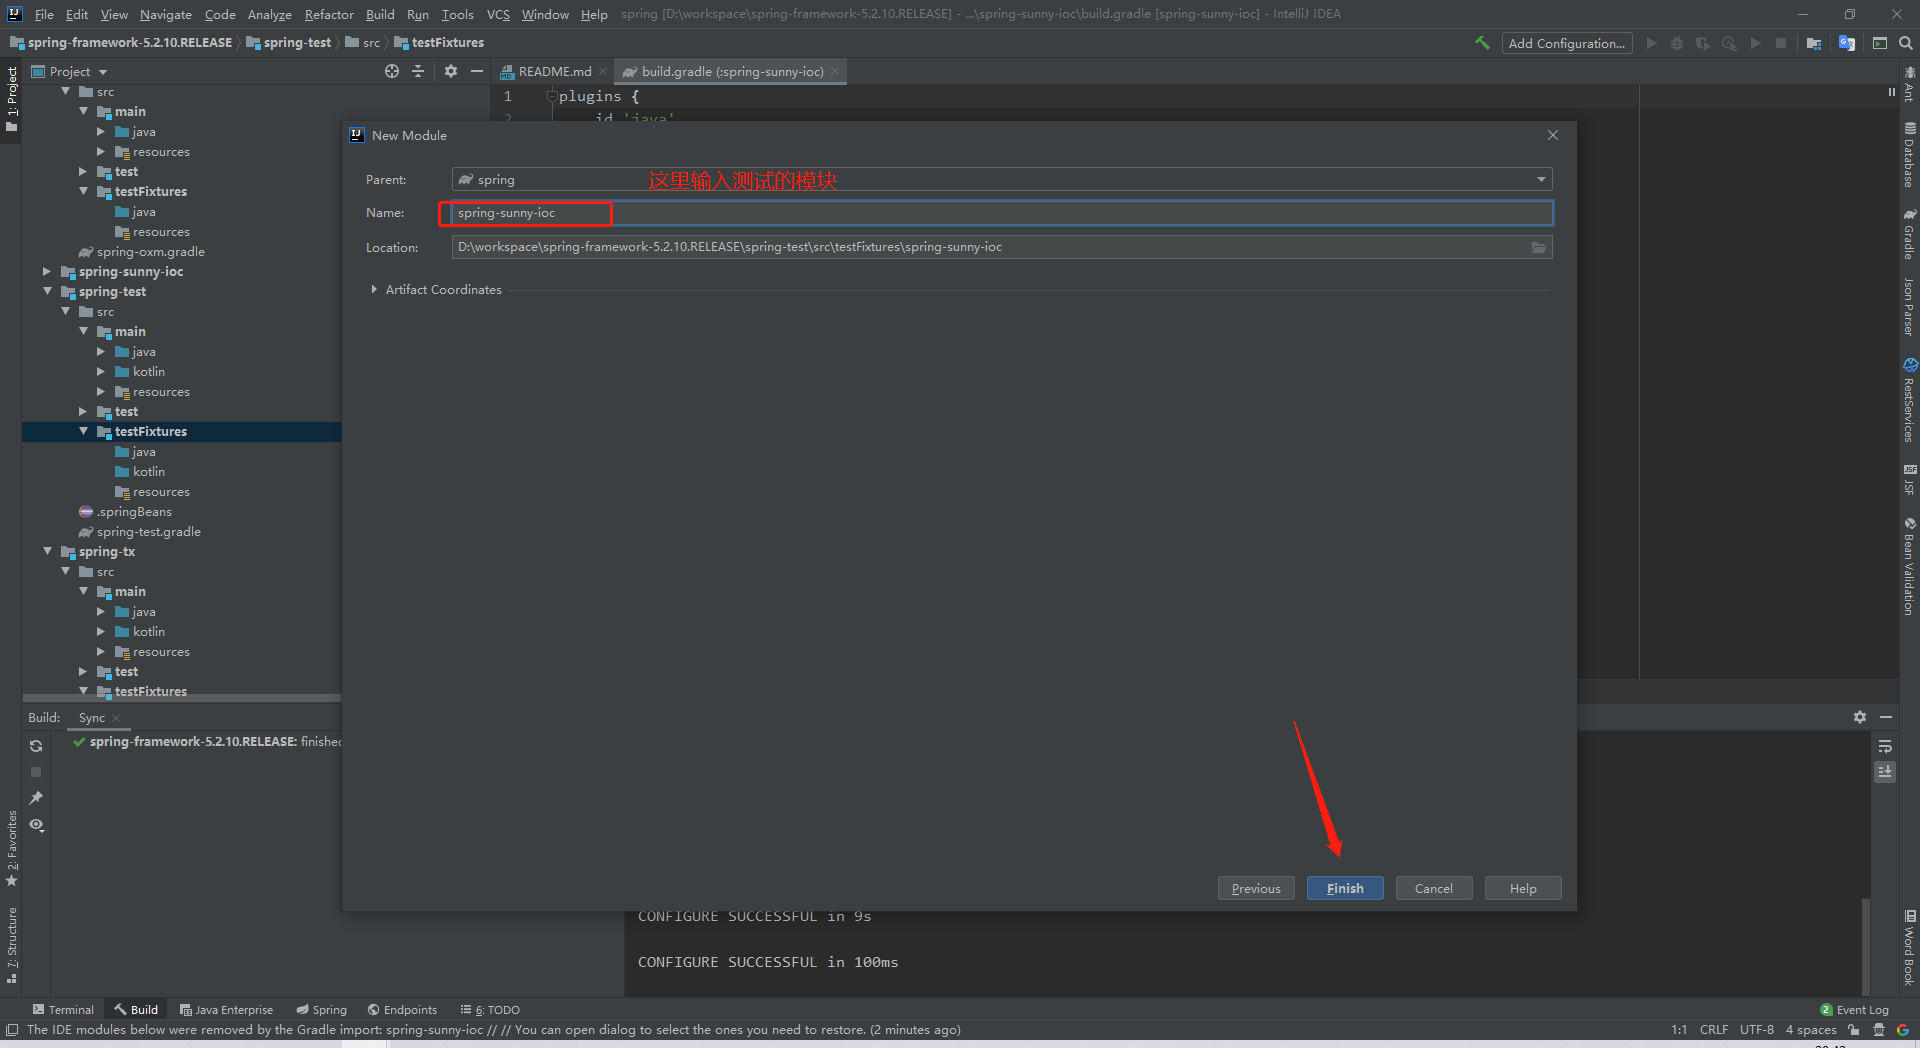Toggle scroll to end icon in Build output
This screenshot has width=1920, height=1048.
pos(1885,772)
